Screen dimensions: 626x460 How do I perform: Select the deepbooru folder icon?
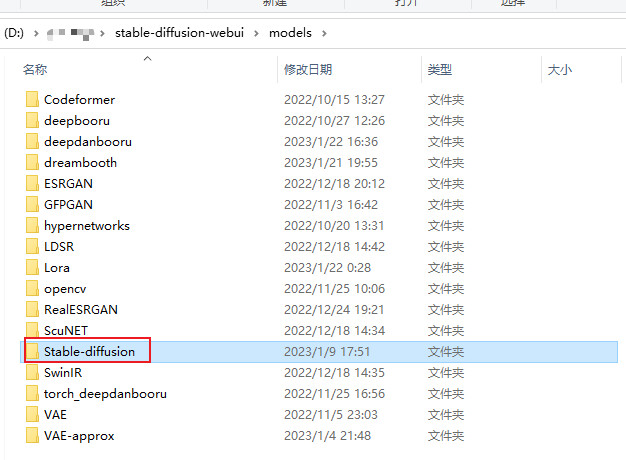coord(32,121)
